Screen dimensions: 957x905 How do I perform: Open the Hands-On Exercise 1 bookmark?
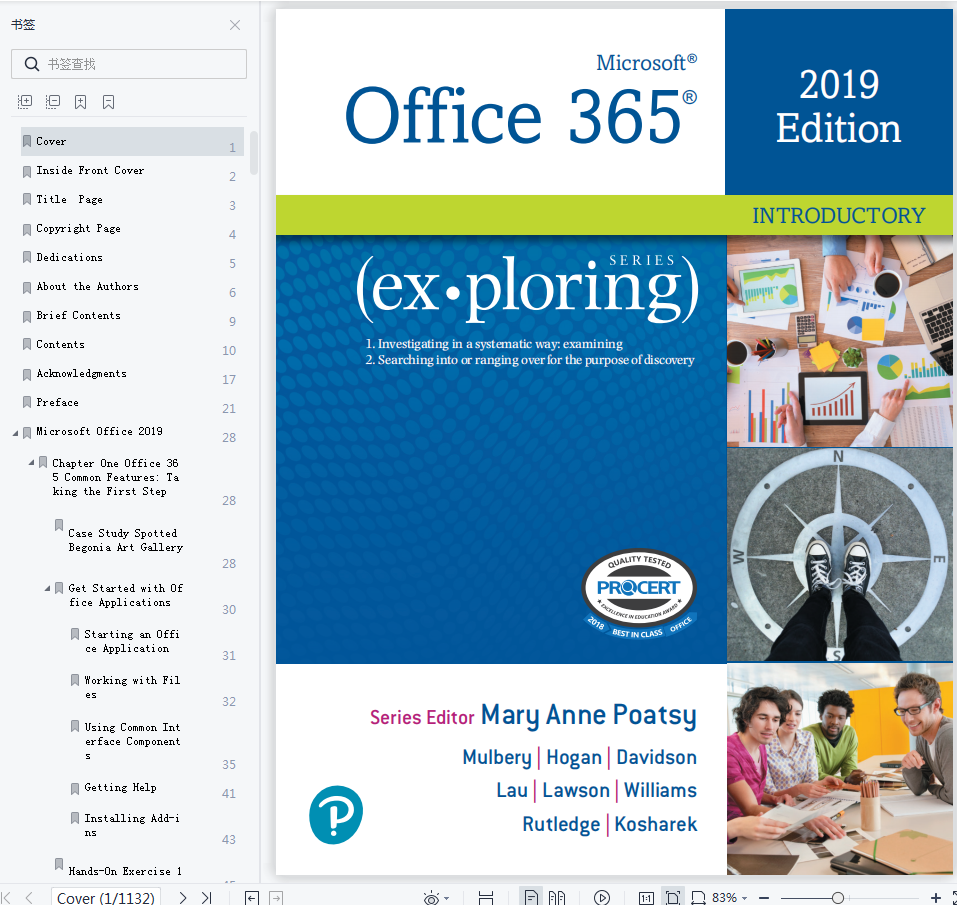click(x=125, y=871)
